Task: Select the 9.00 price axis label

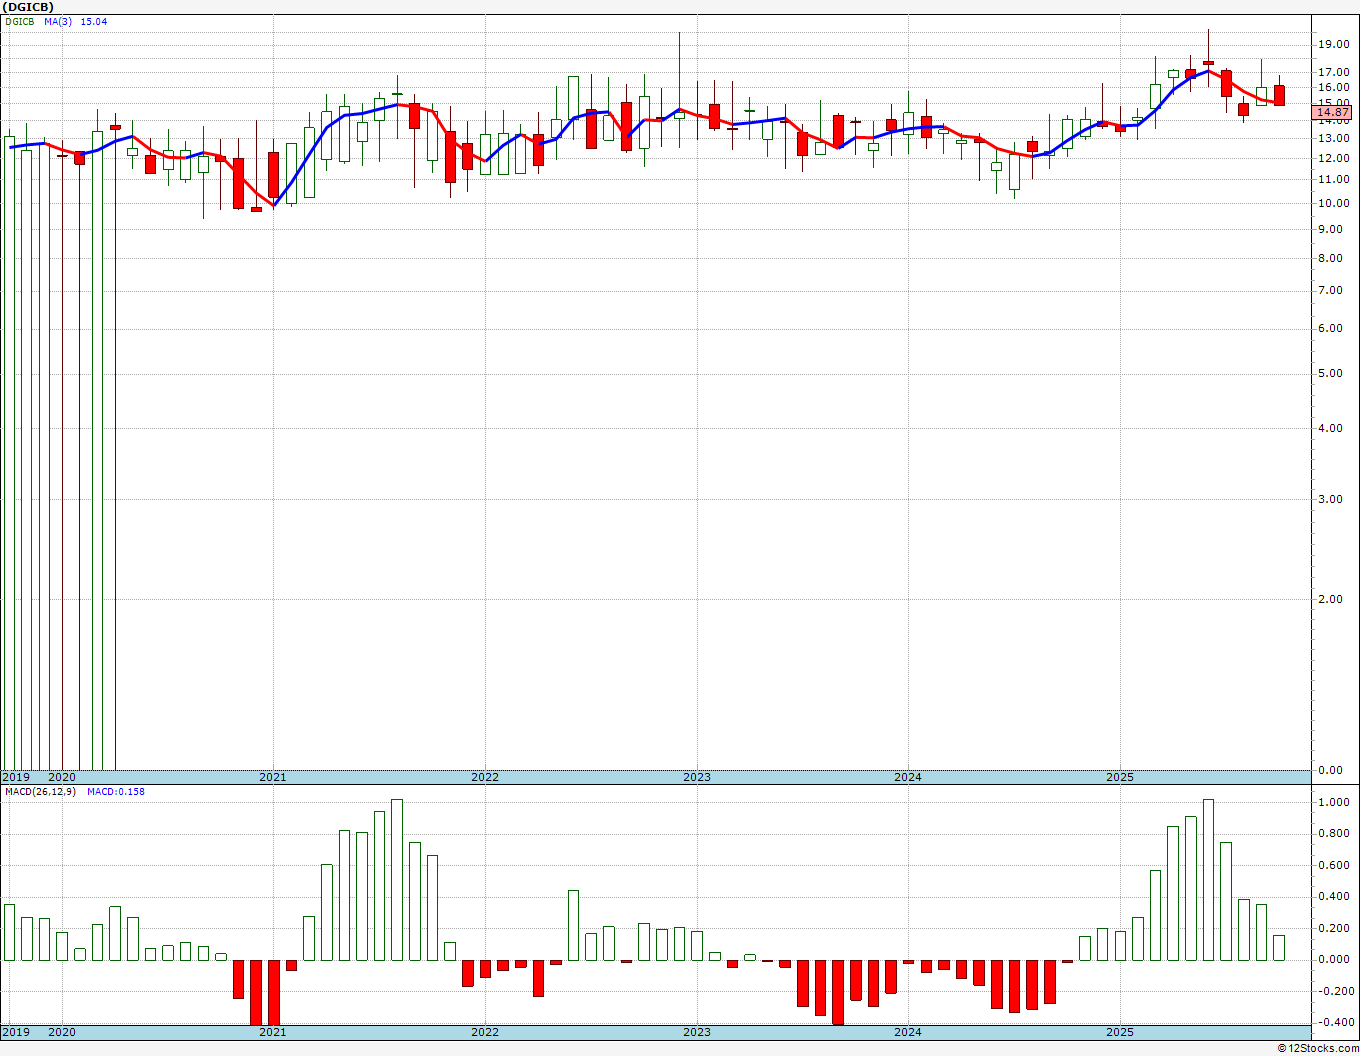Action: tap(1330, 229)
